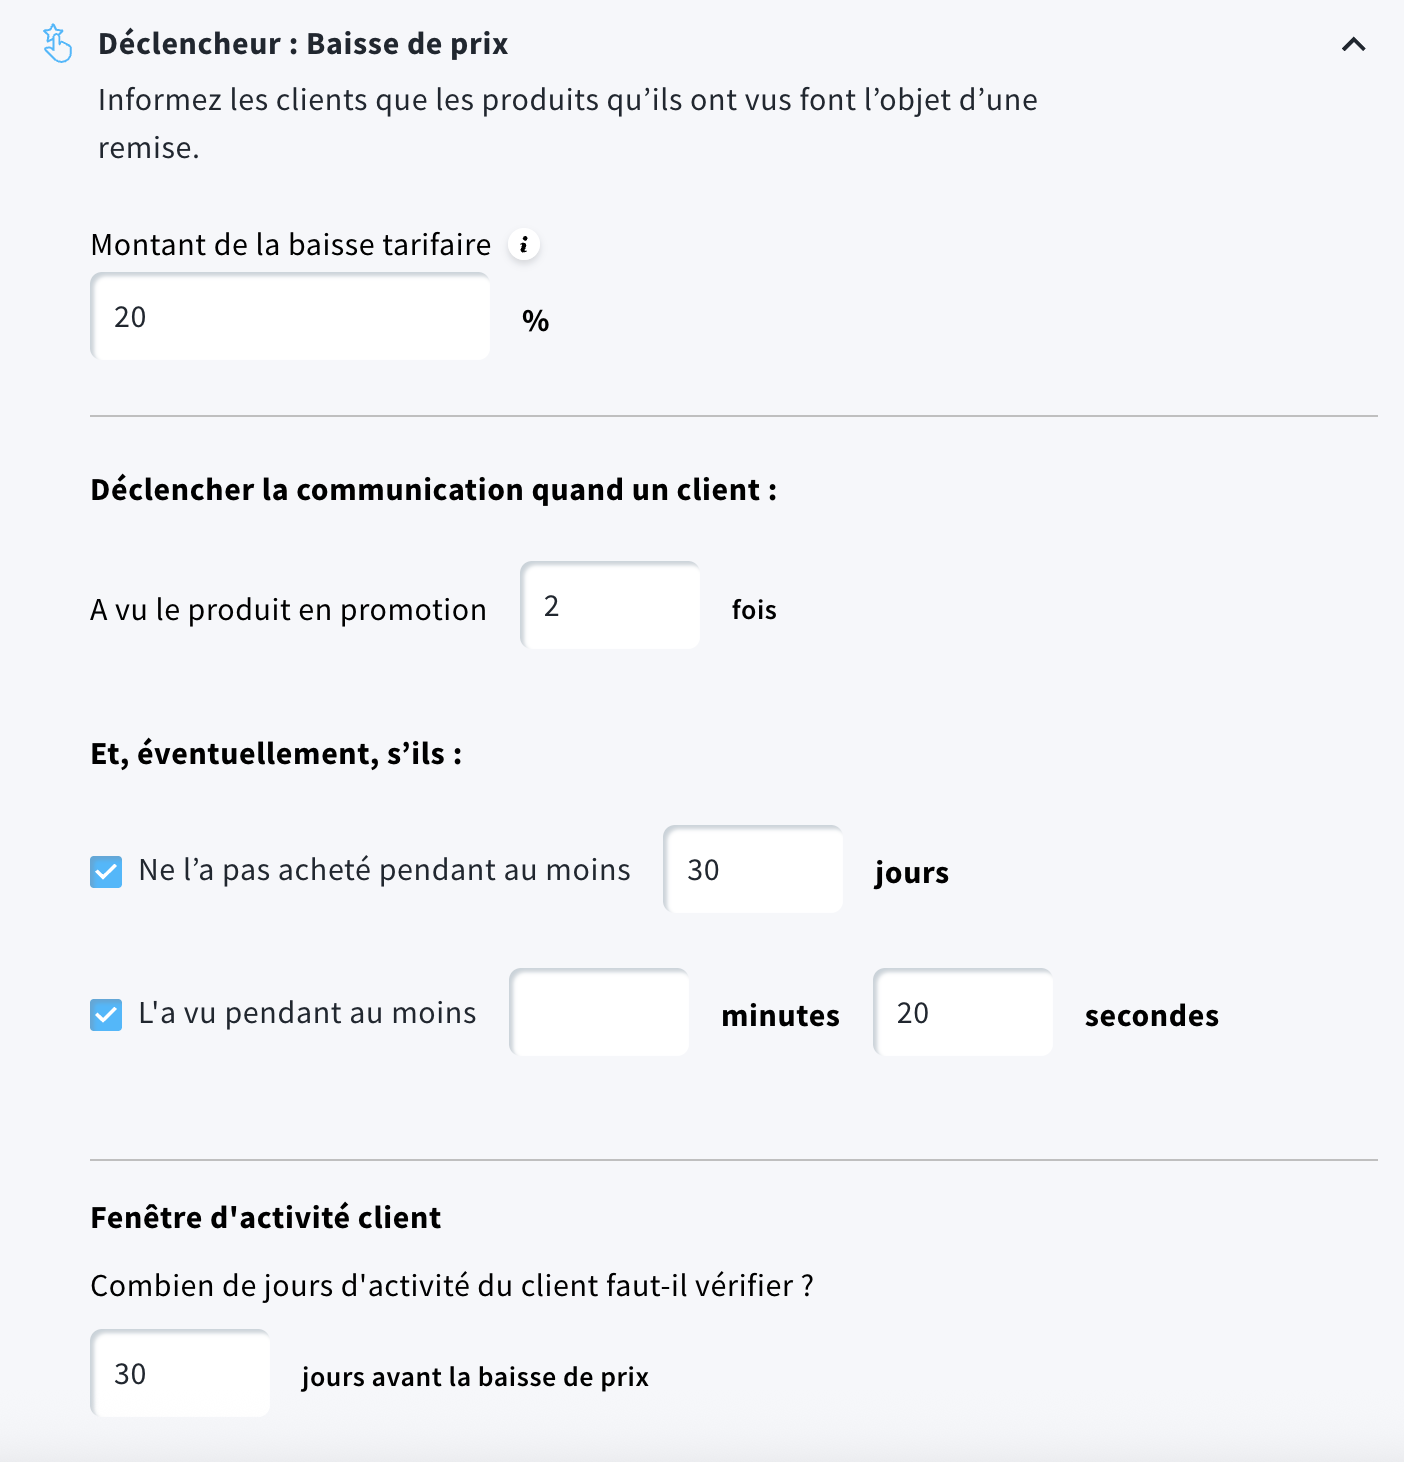This screenshot has width=1404, height=1462.
Task: Click the discount amount field showing 20
Action: pyautogui.click(x=289, y=316)
